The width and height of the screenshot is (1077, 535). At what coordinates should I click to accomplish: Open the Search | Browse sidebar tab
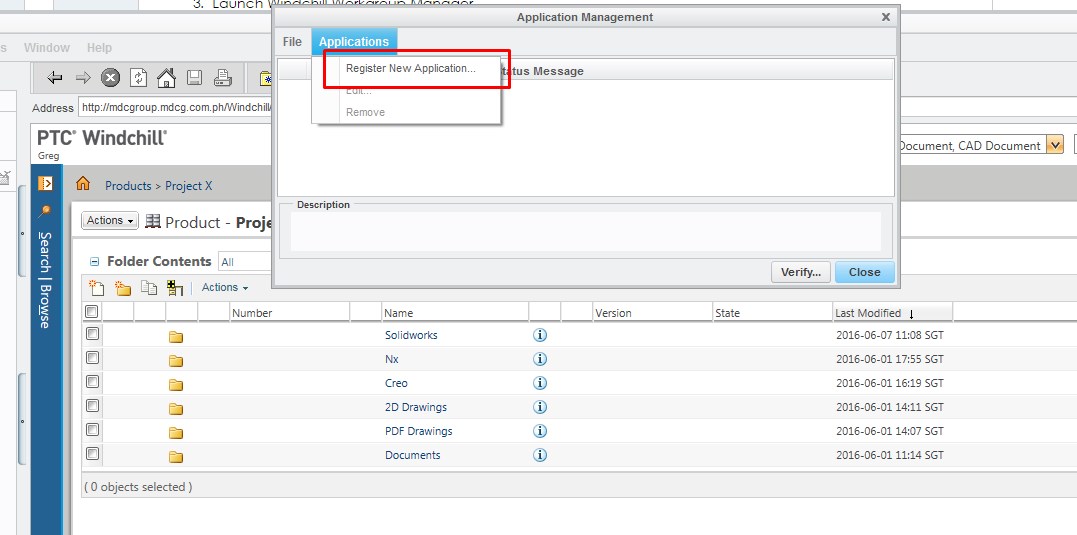tap(45, 280)
